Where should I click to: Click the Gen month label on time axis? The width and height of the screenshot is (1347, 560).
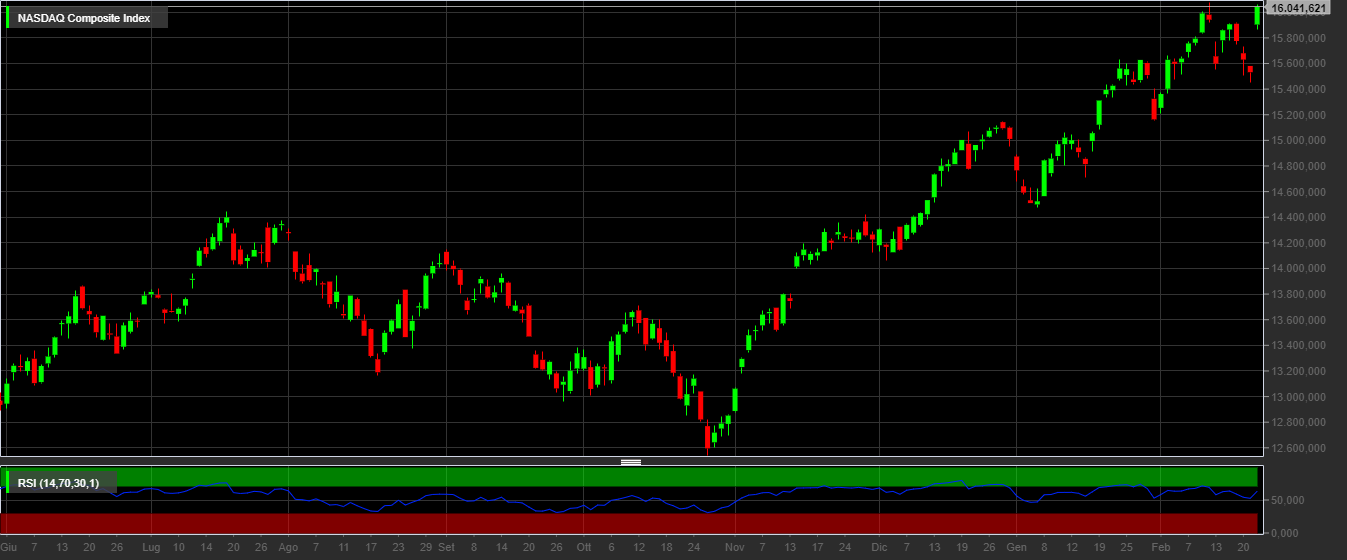click(1017, 548)
